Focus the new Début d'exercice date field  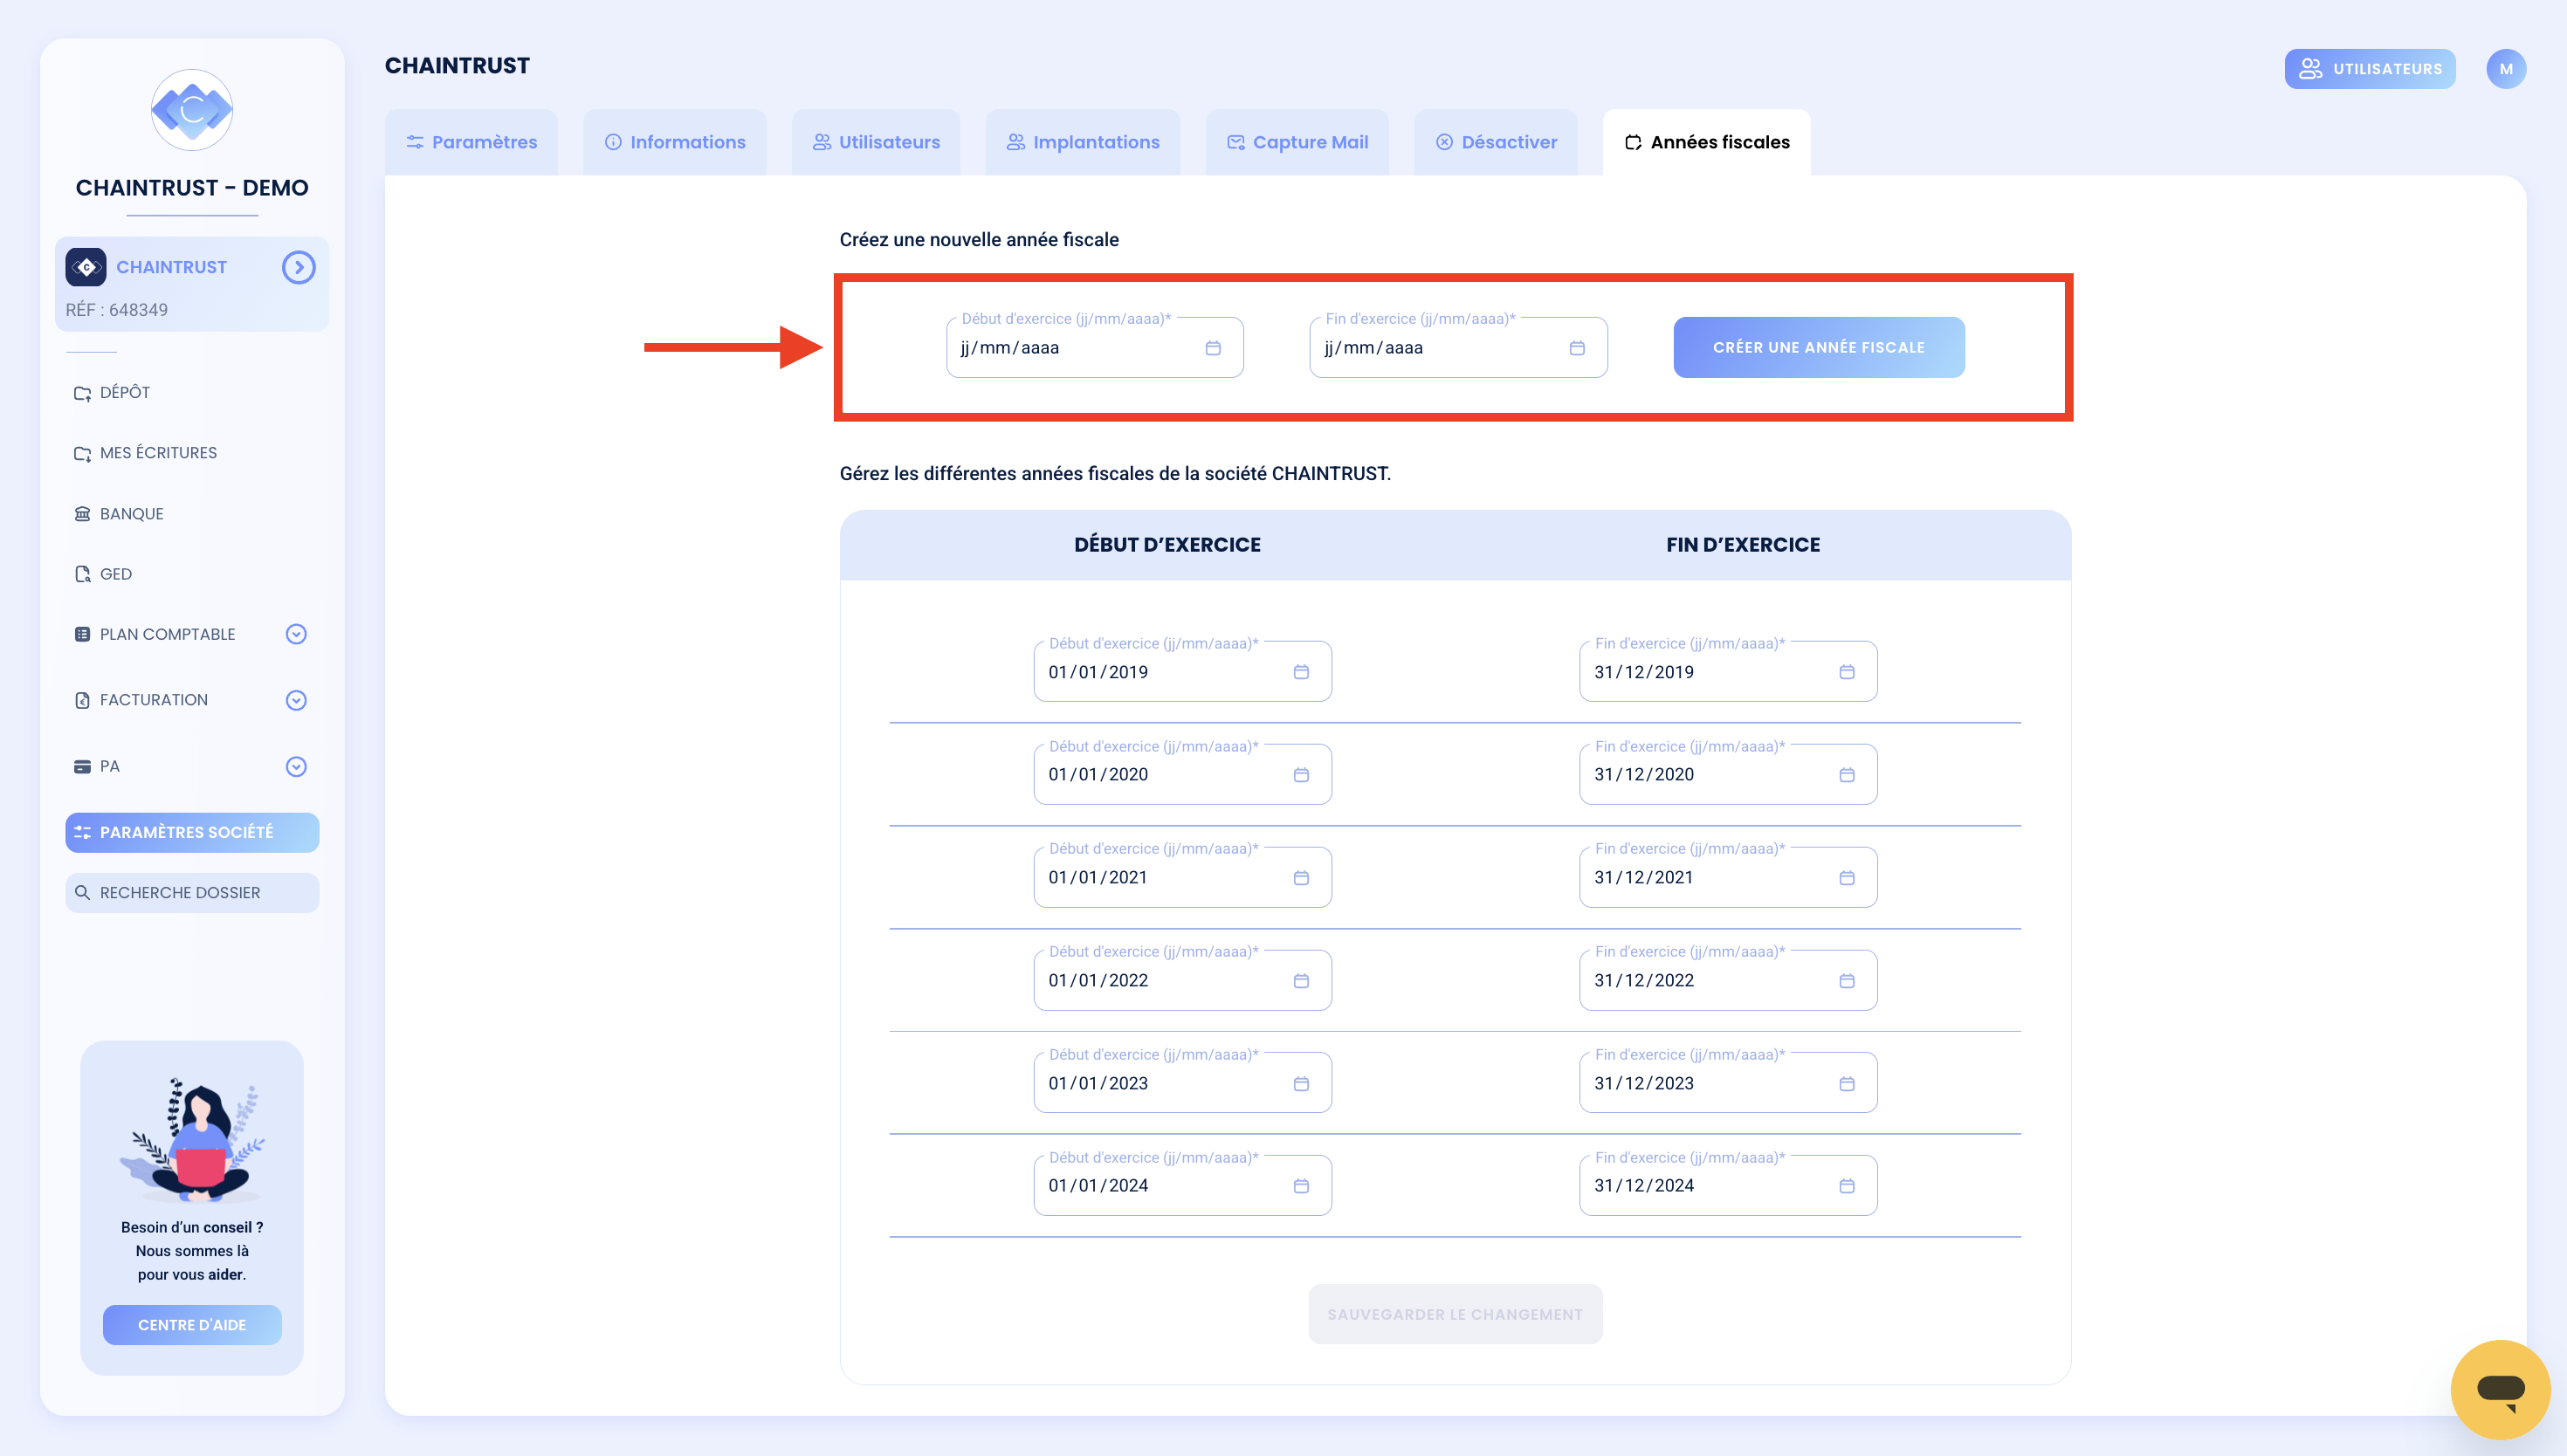[1095, 347]
